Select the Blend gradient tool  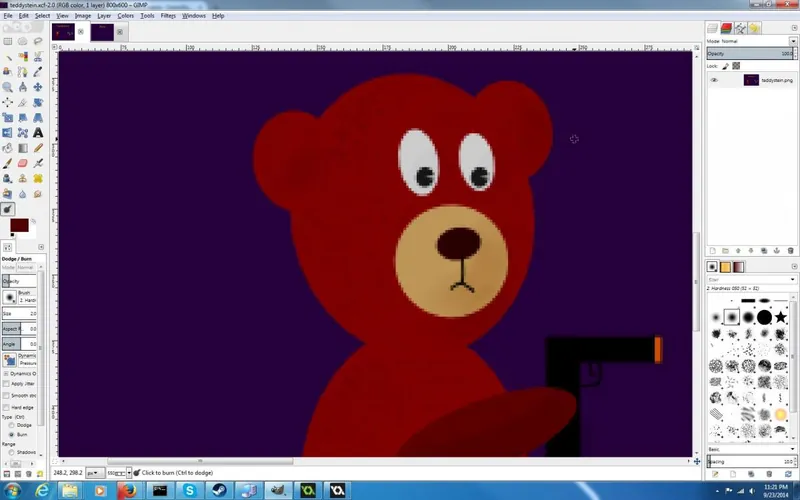[x=22, y=148]
